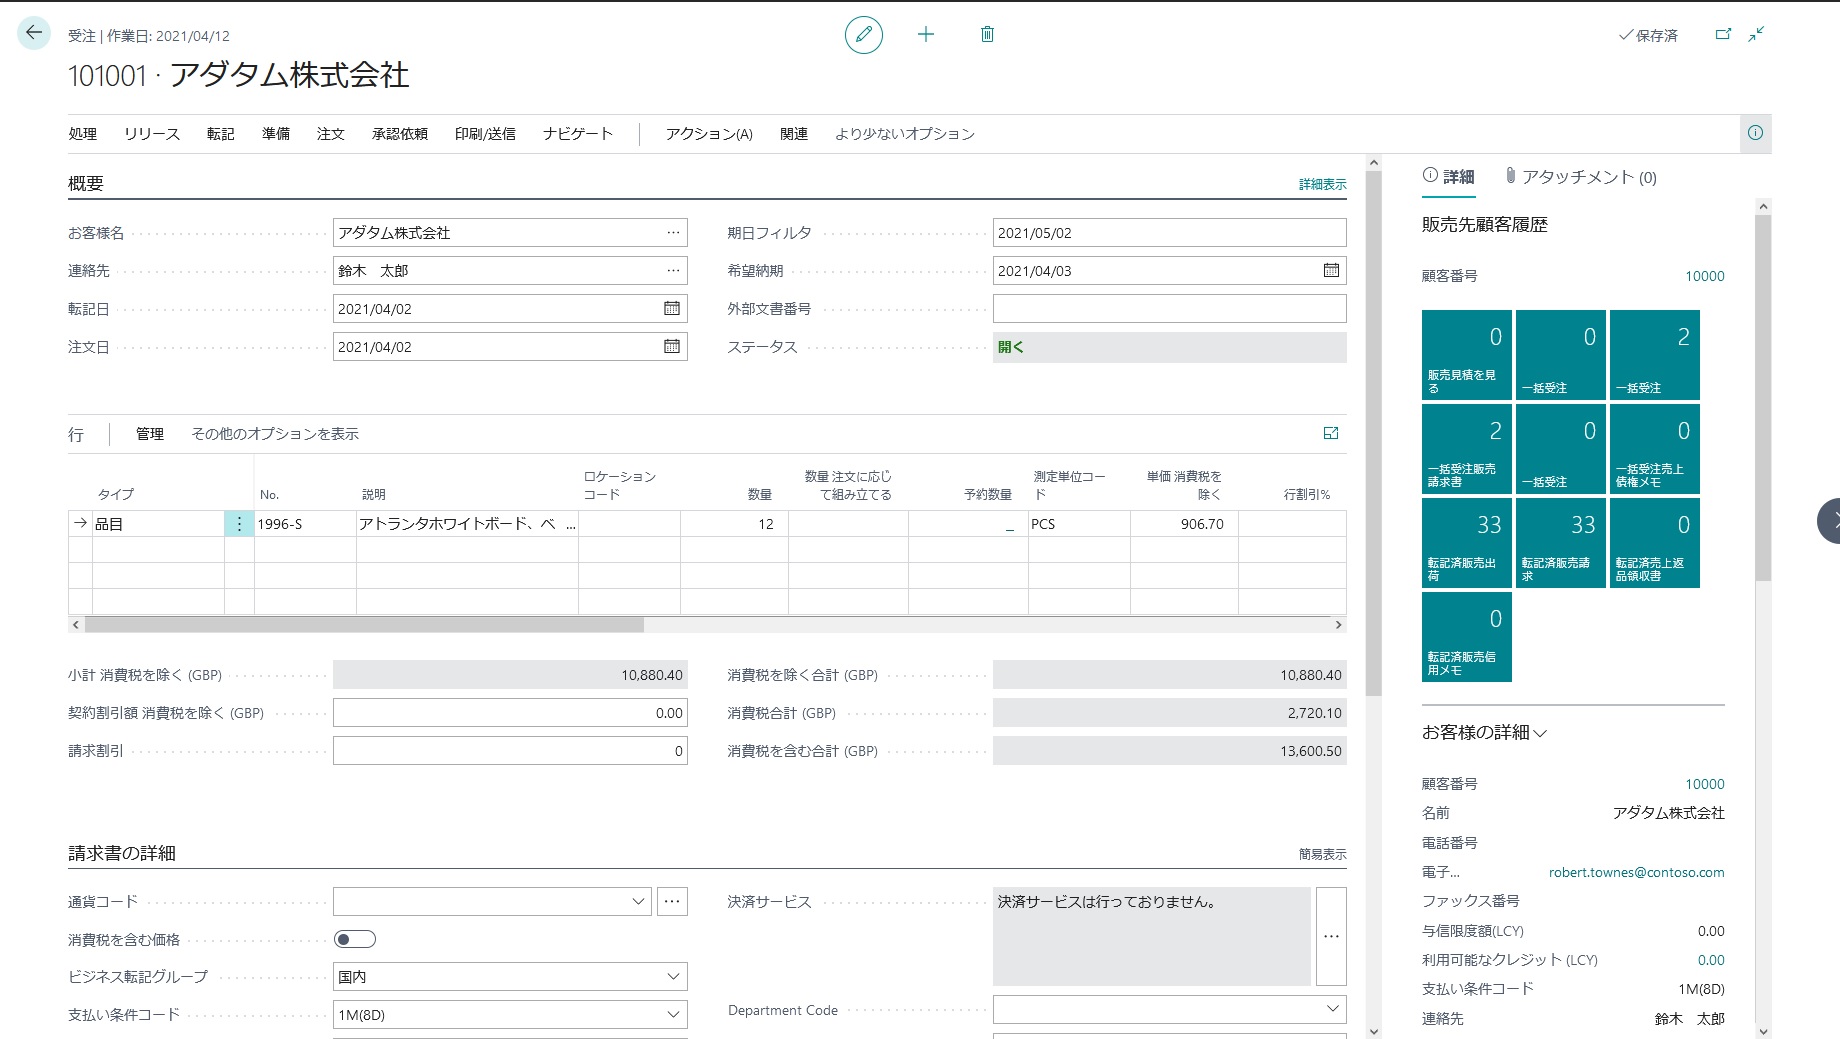
Task: Click the pencil edit icon
Action: 864,35
